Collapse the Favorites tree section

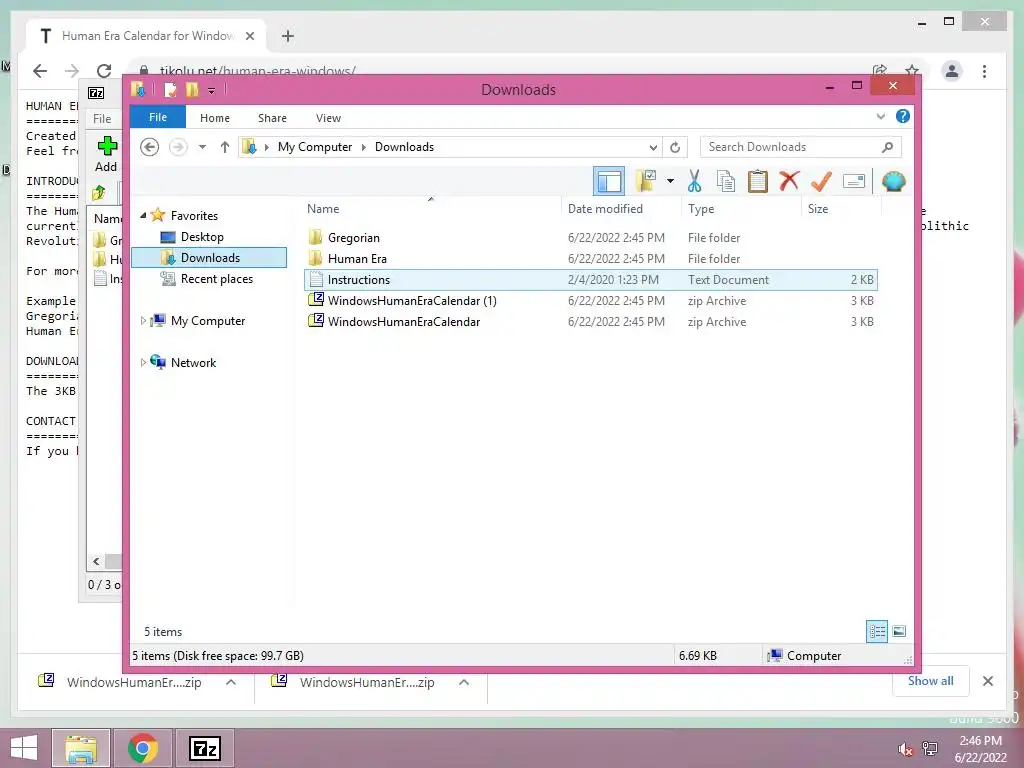click(x=143, y=216)
